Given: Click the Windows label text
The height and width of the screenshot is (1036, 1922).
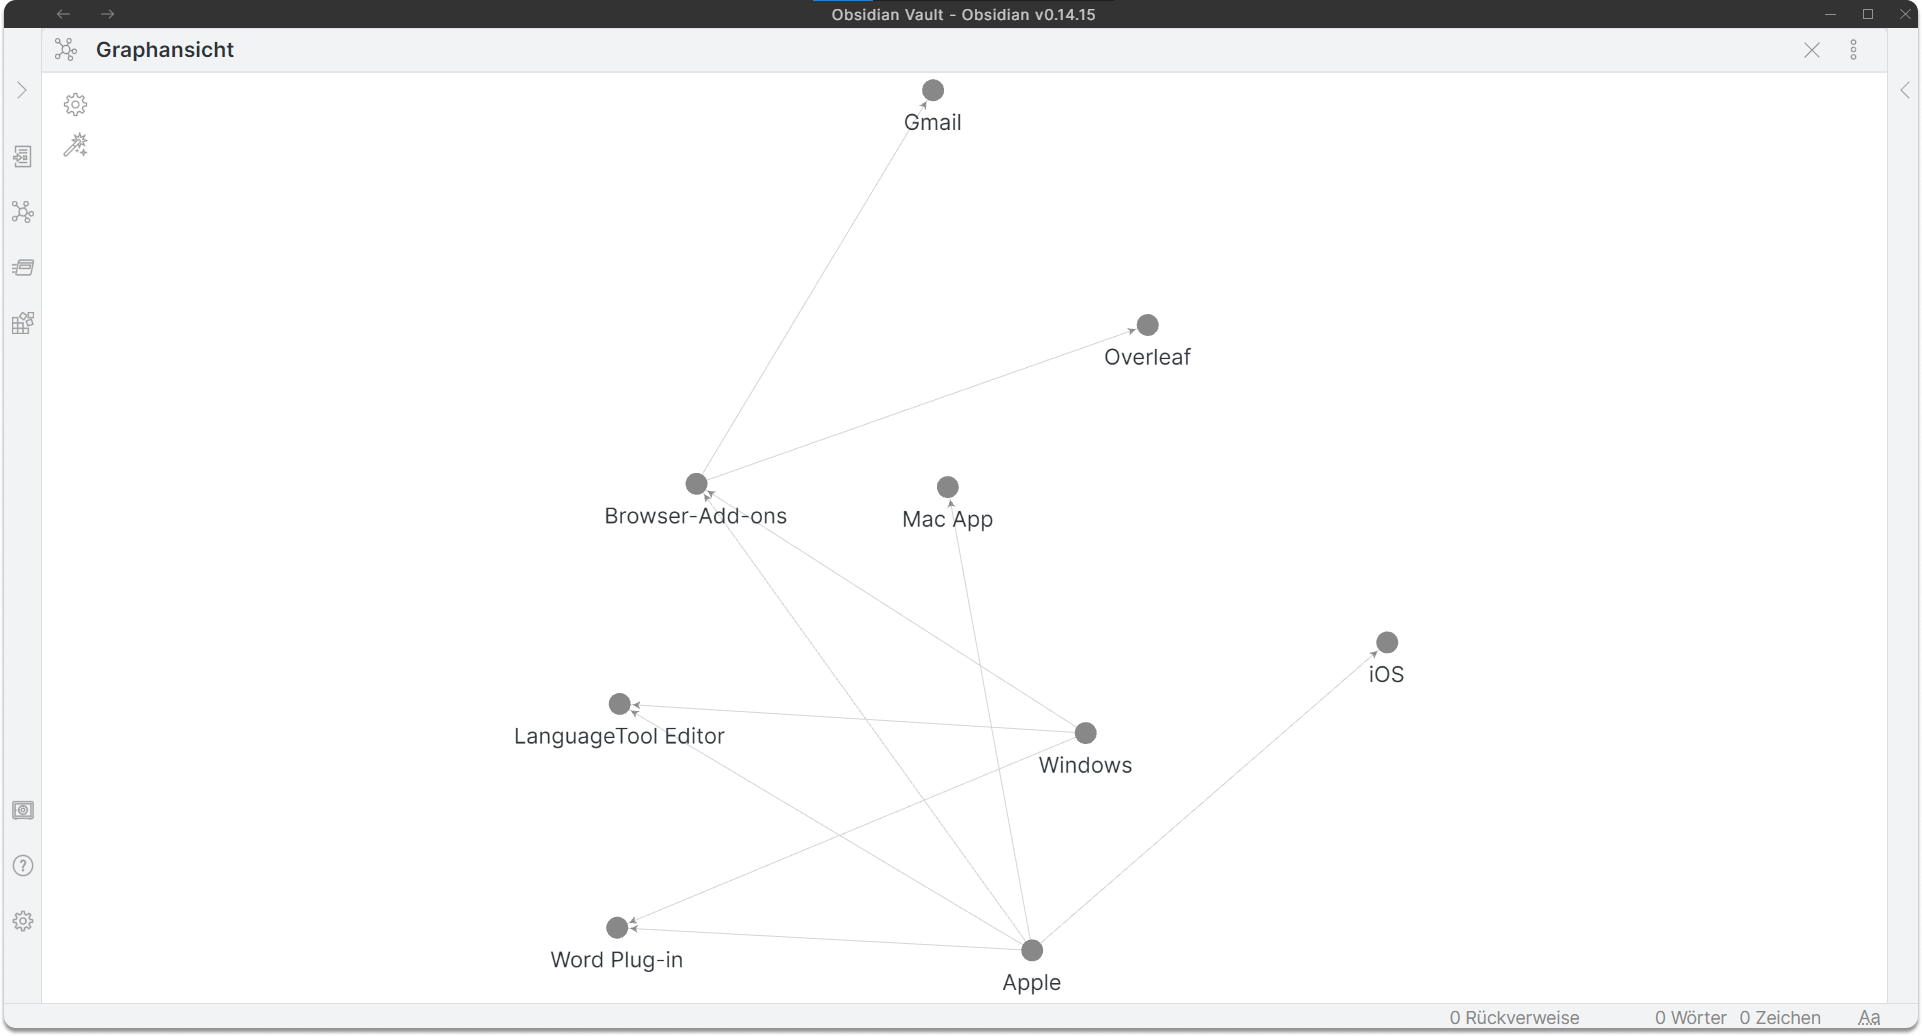Looking at the screenshot, I should point(1086,765).
